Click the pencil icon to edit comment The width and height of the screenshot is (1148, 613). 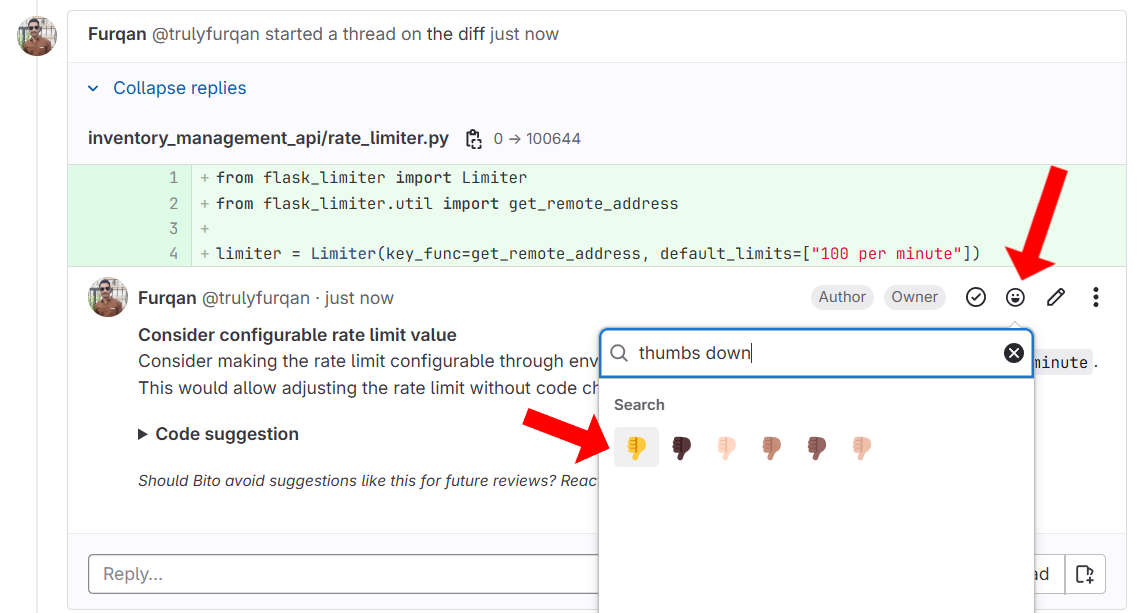1055,297
